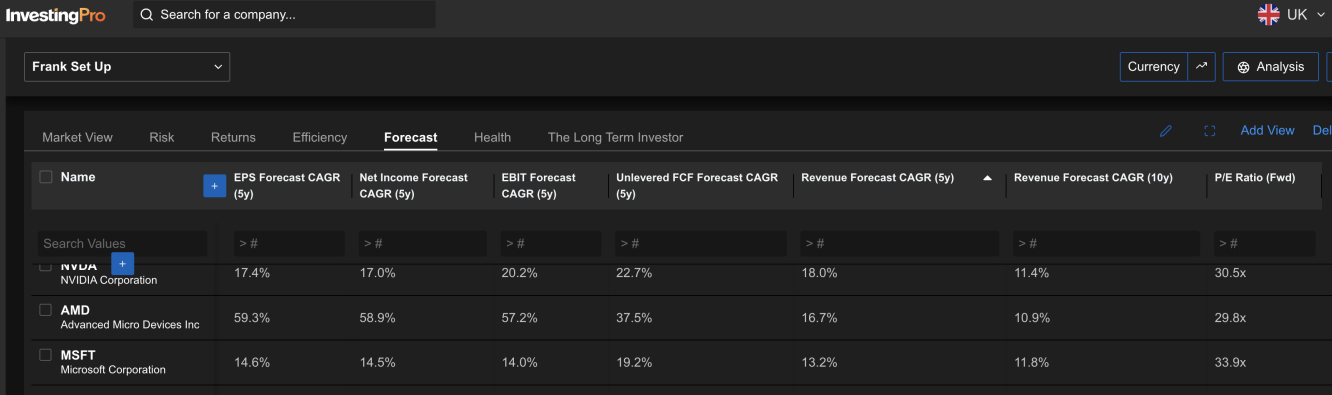This screenshot has width=1332, height=395.
Task: Open the Frank Set Up dropdown
Action: [x=127, y=67]
